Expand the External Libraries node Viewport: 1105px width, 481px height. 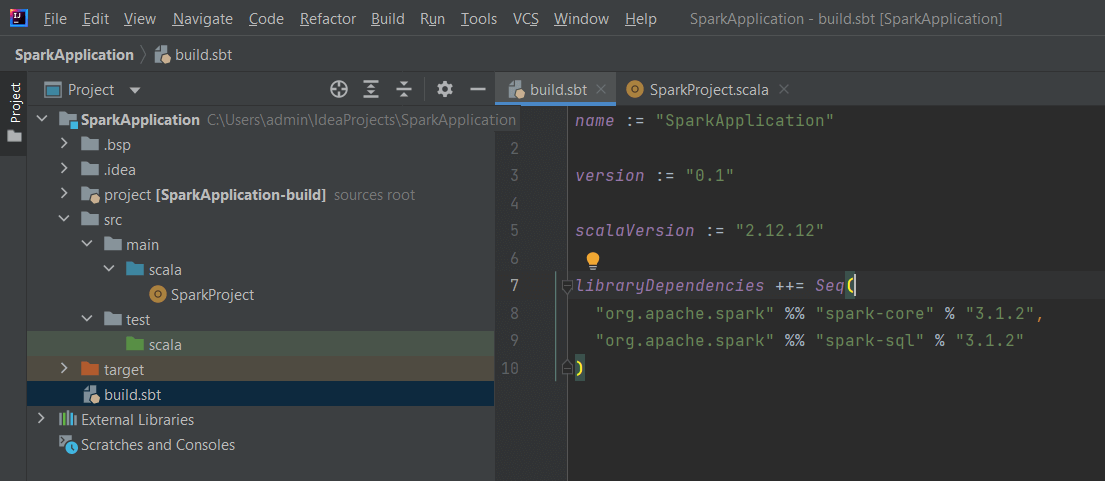(x=41, y=419)
